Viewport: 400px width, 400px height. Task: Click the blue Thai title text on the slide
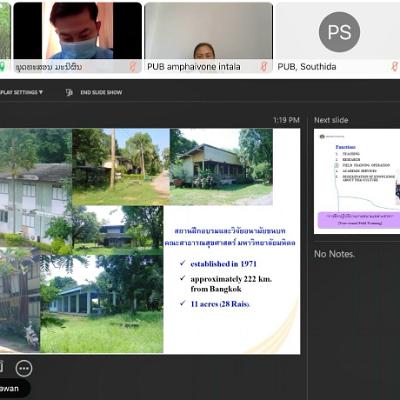point(230,237)
